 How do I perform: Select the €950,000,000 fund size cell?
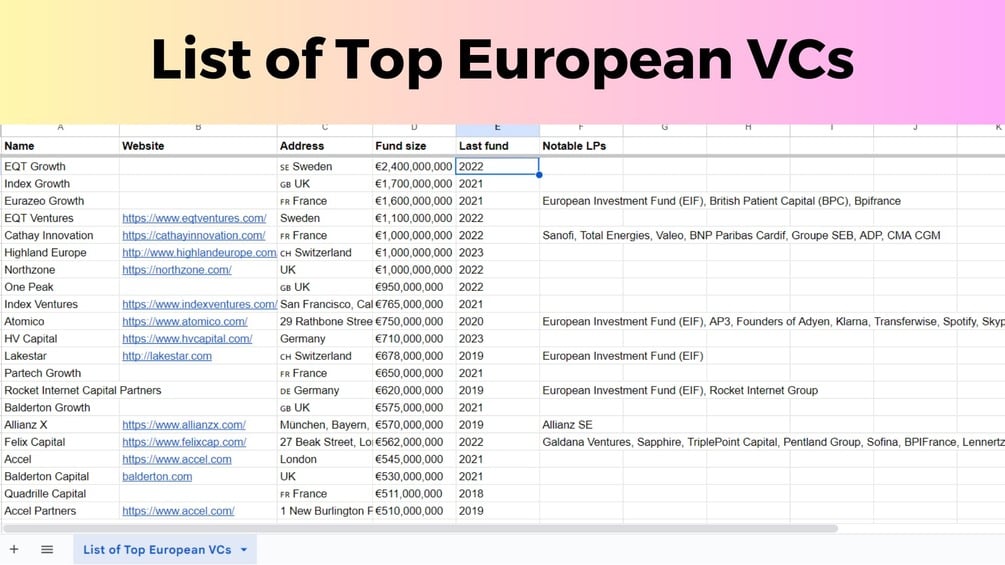coord(414,288)
